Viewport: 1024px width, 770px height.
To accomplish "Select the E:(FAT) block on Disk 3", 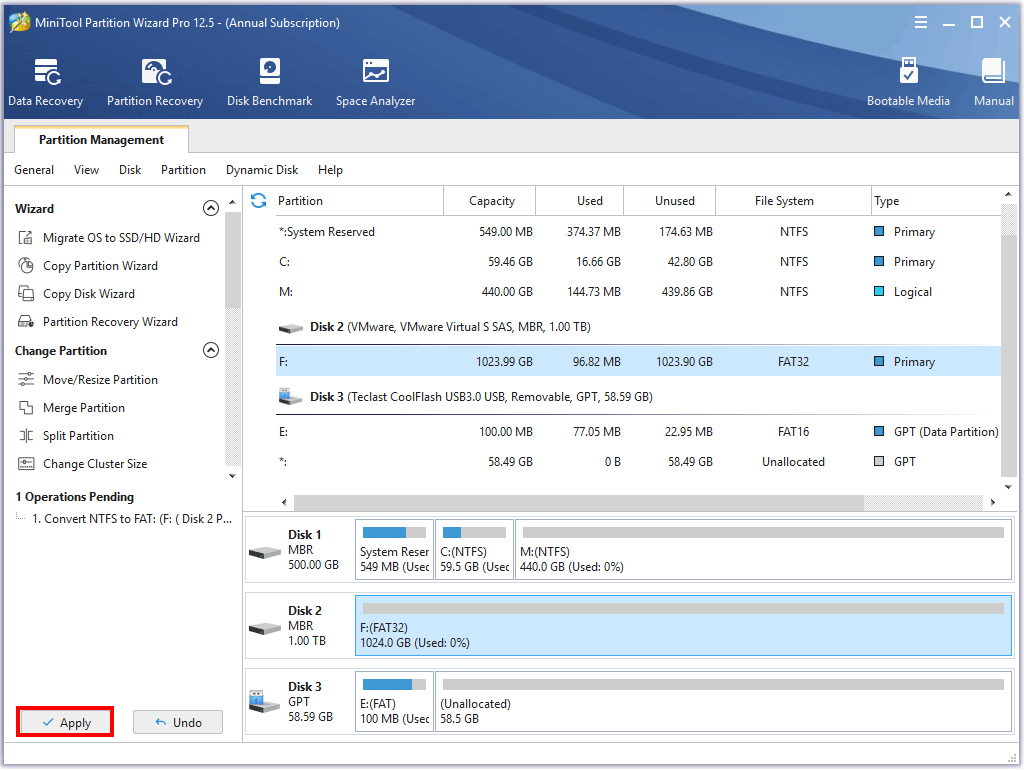I will click(x=394, y=701).
